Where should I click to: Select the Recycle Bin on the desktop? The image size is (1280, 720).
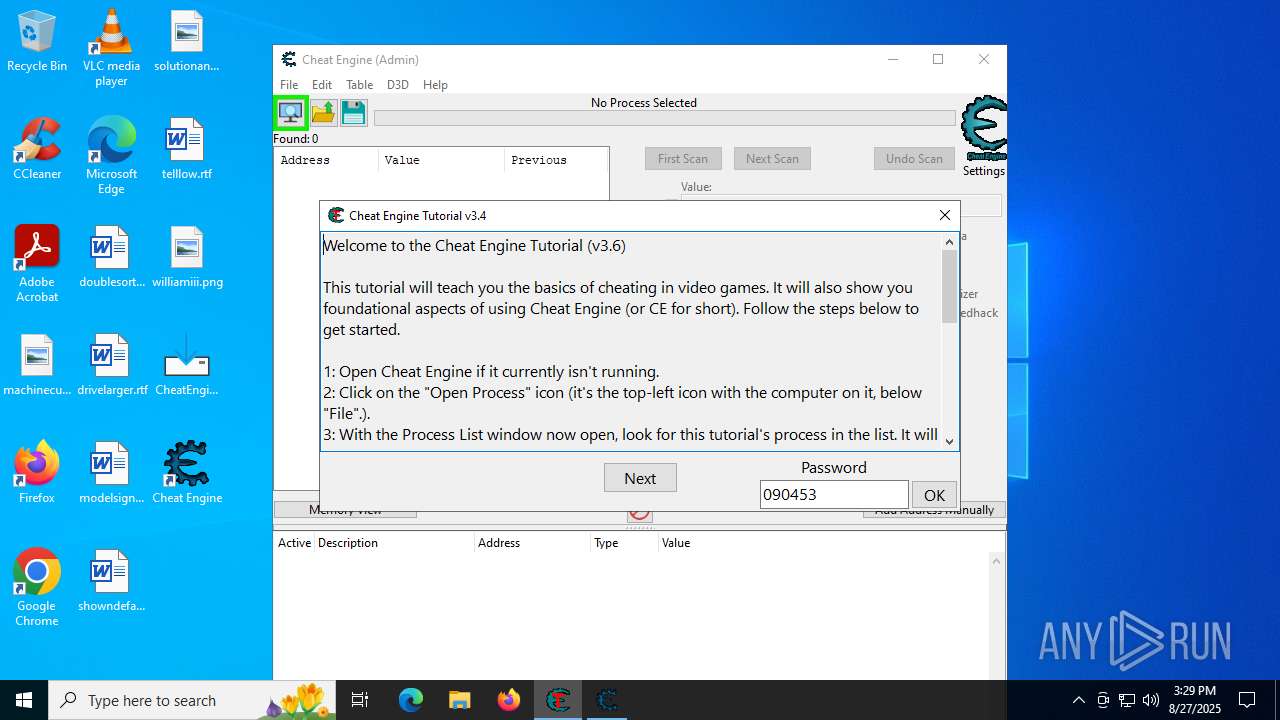point(37,41)
